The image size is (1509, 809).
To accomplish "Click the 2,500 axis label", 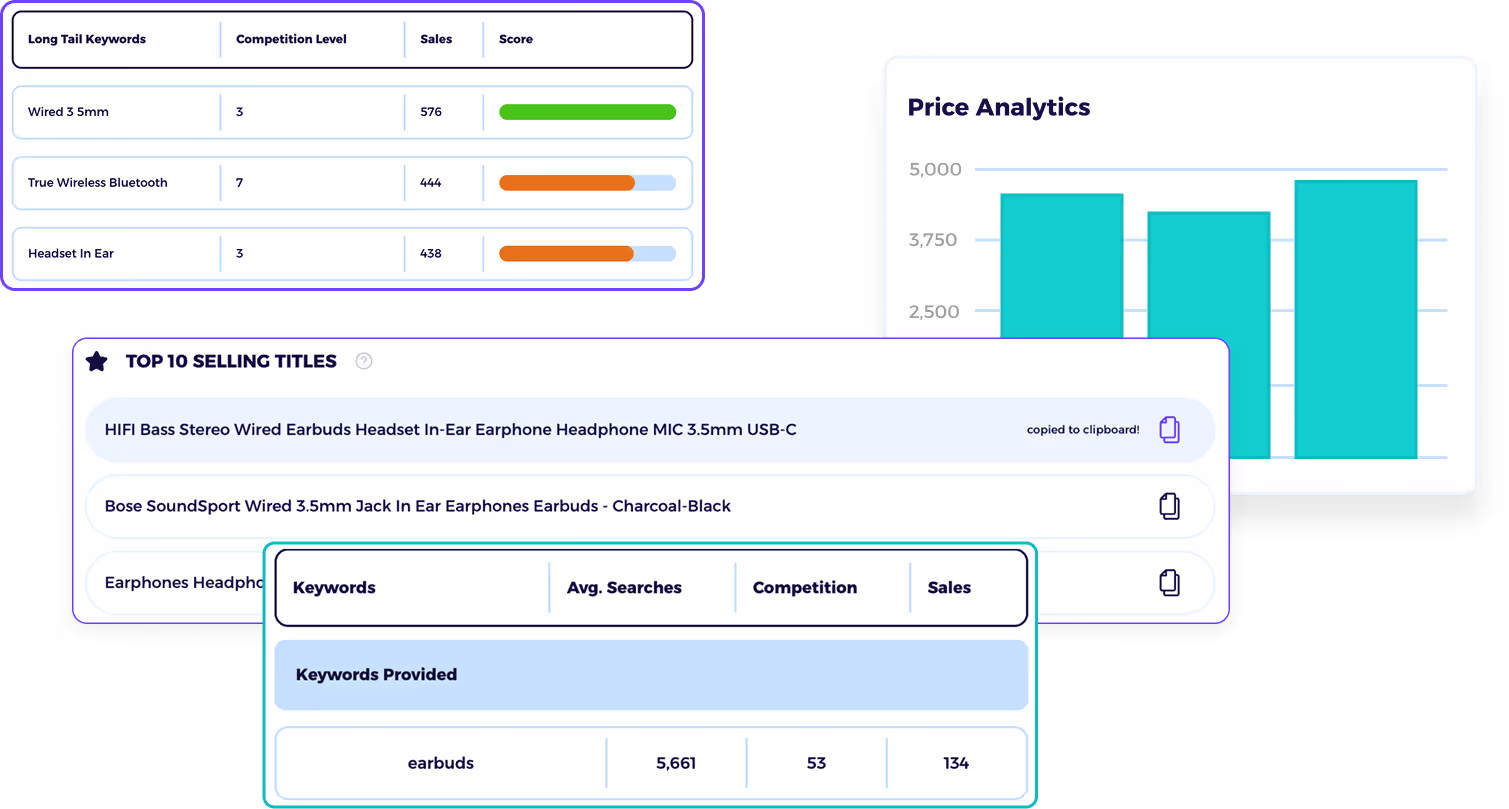I will [x=933, y=312].
